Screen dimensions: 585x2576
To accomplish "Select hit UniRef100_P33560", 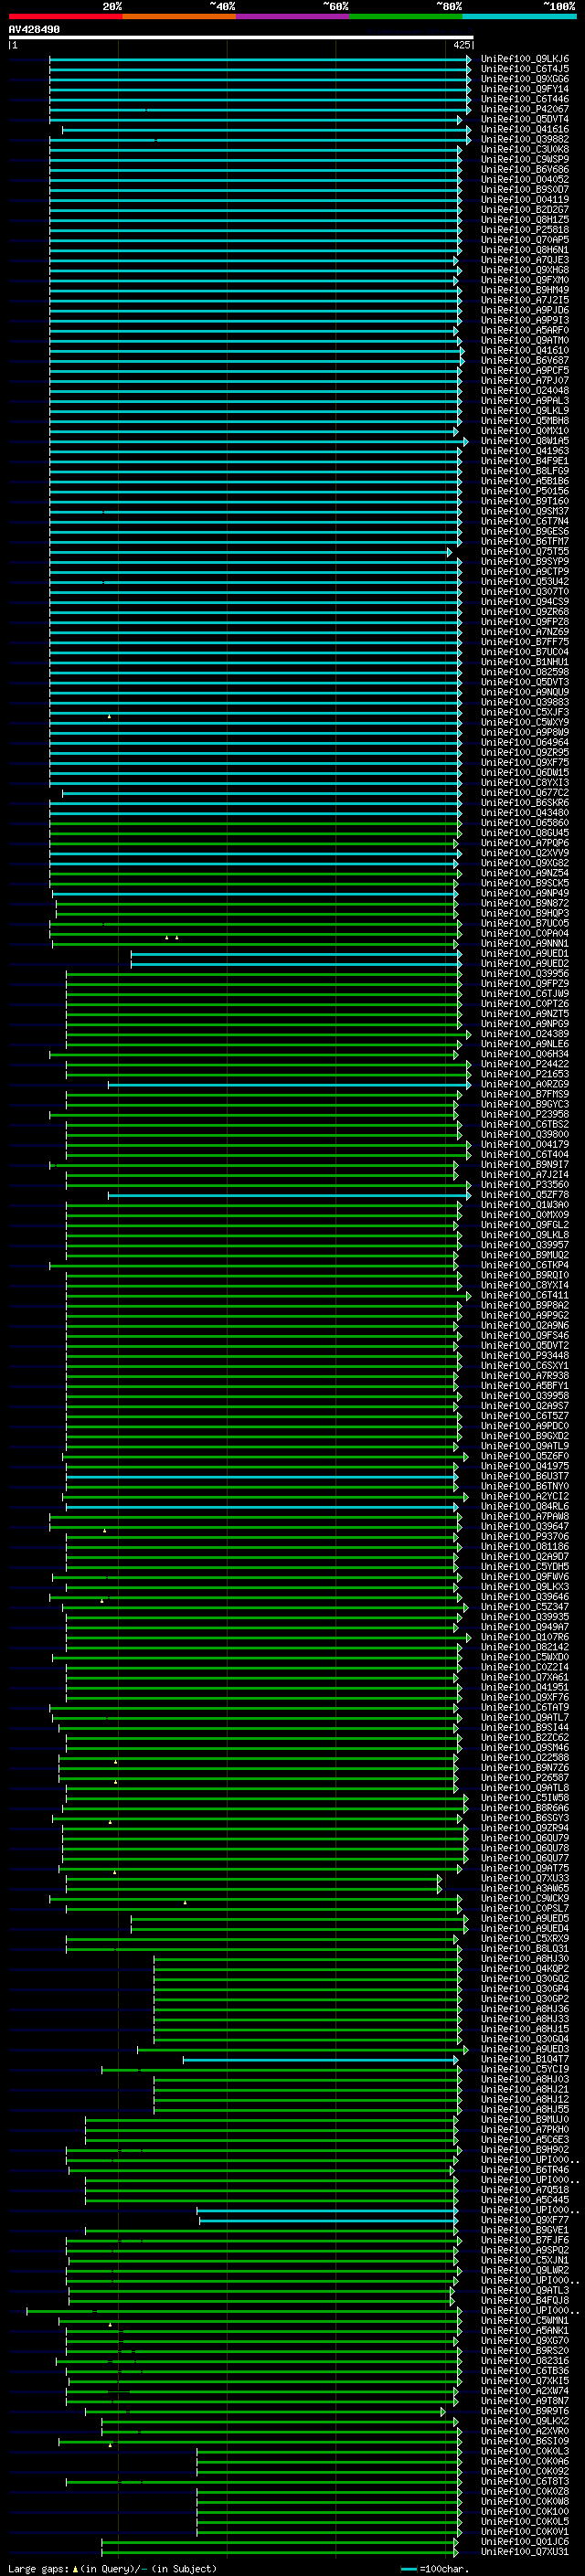I will (x=525, y=1185).
